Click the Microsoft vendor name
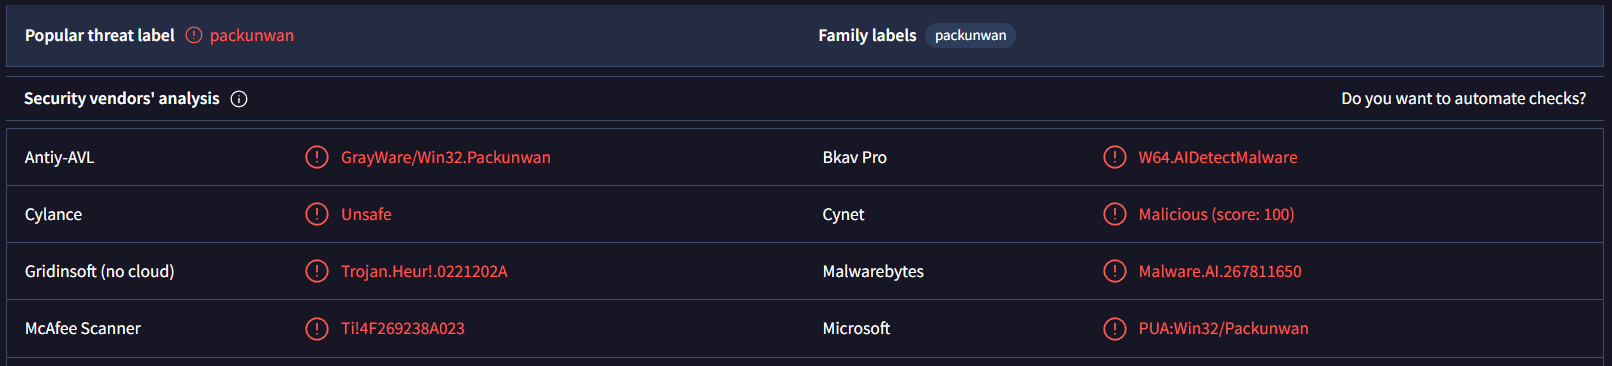Image resolution: width=1612 pixels, height=366 pixels. coord(856,328)
